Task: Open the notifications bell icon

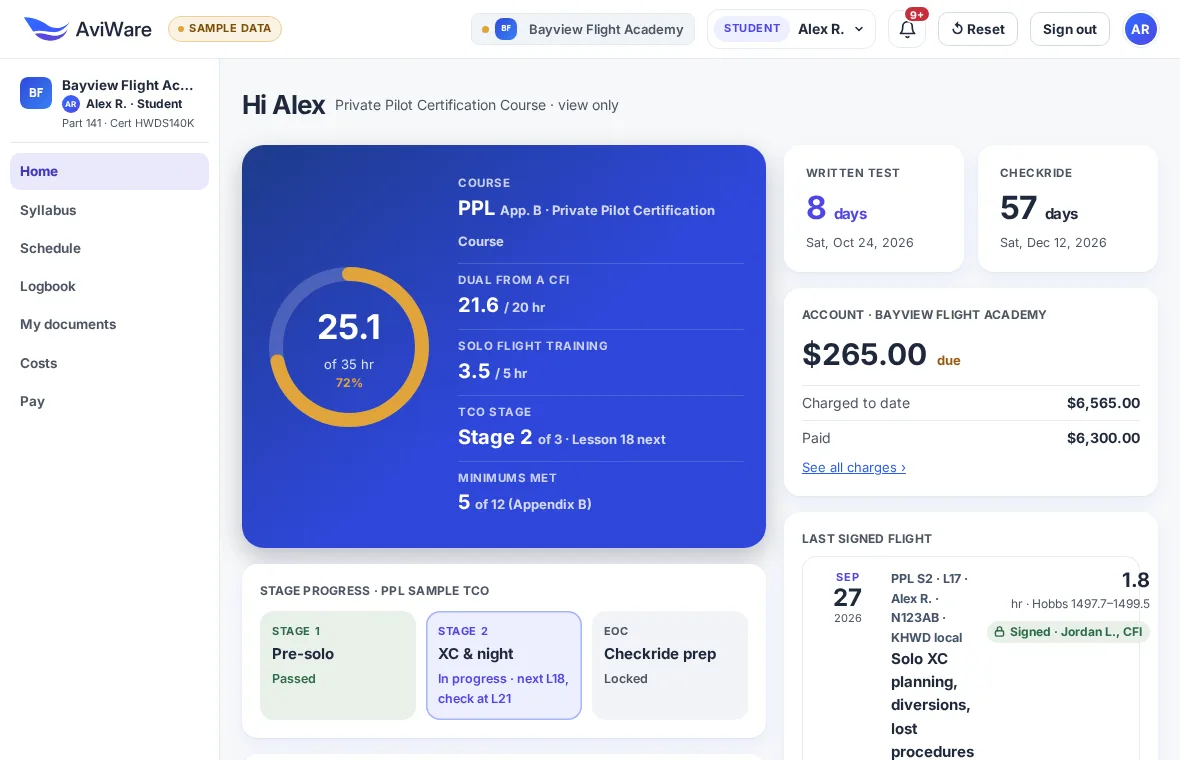Action: click(907, 29)
